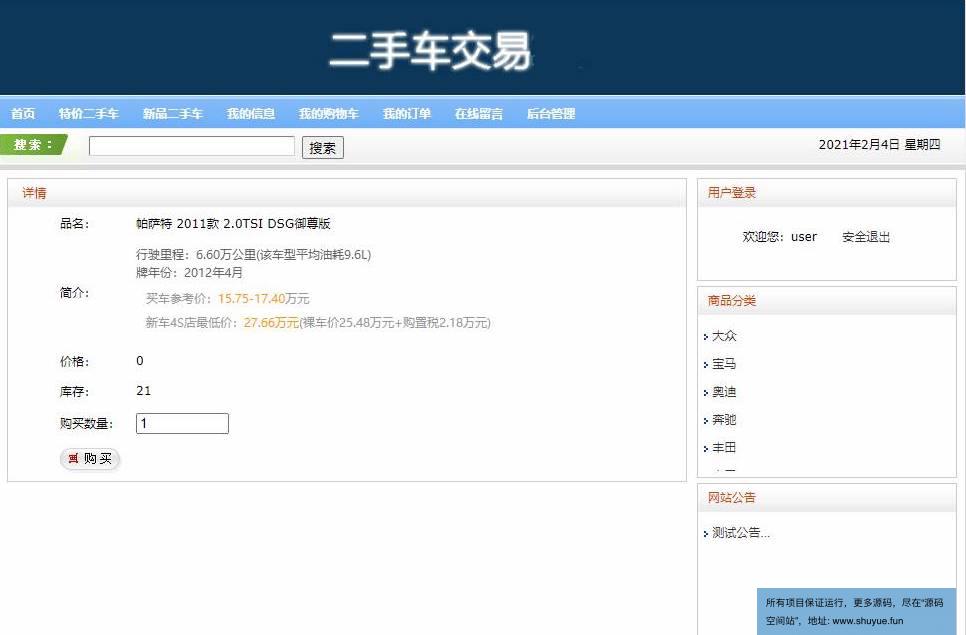This screenshot has height=635, width=966.
Task: Click the 用户登录 panel header
Action: coord(826,193)
